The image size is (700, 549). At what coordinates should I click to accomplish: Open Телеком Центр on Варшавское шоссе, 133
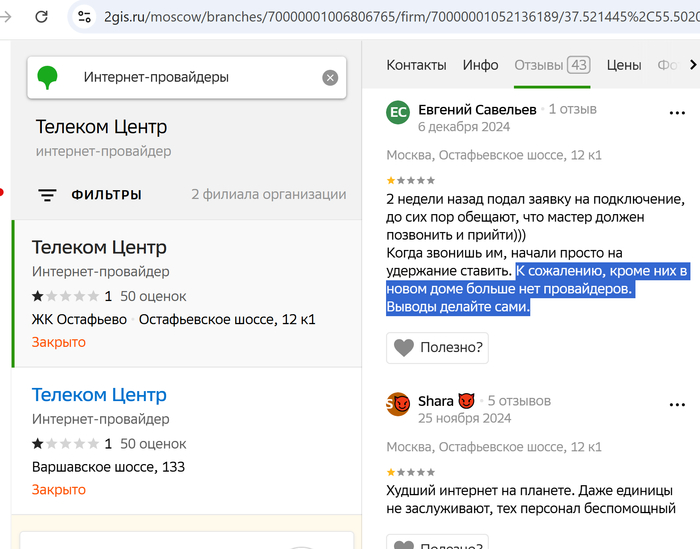(99, 395)
